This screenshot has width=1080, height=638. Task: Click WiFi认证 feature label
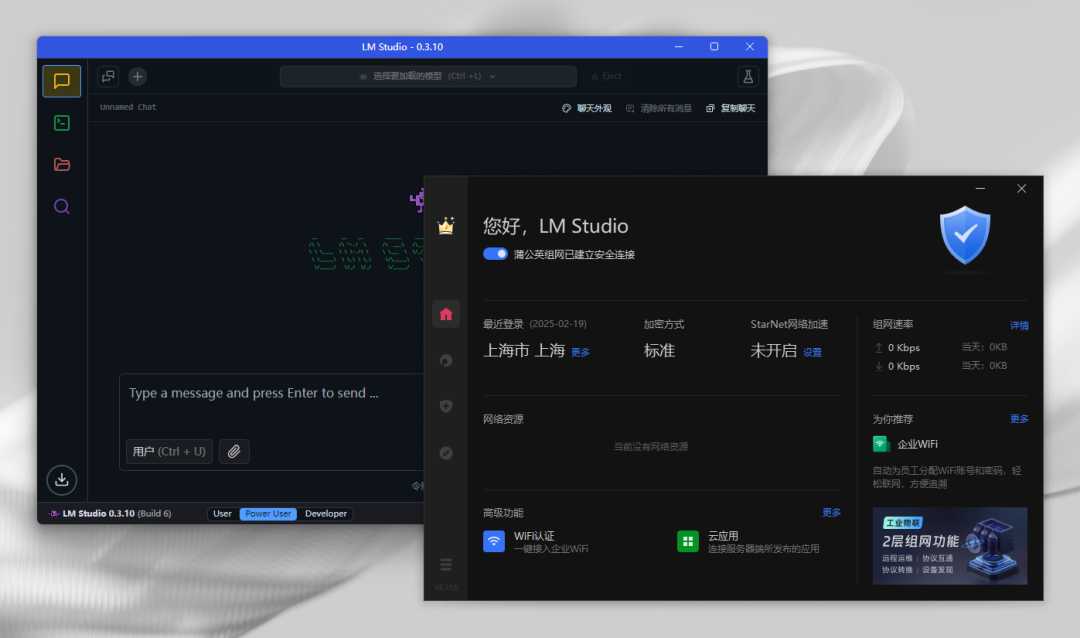(x=534, y=536)
